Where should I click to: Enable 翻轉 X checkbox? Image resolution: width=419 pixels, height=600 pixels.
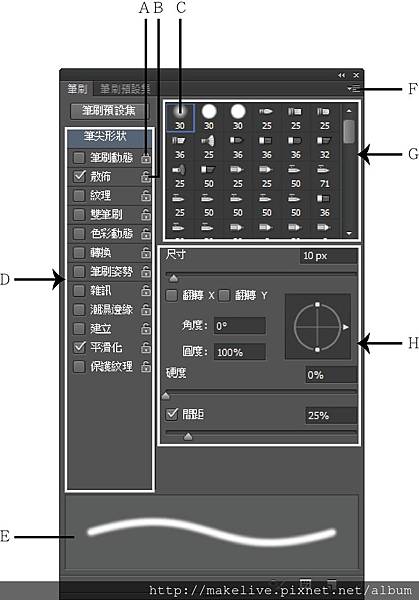click(171, 295)
